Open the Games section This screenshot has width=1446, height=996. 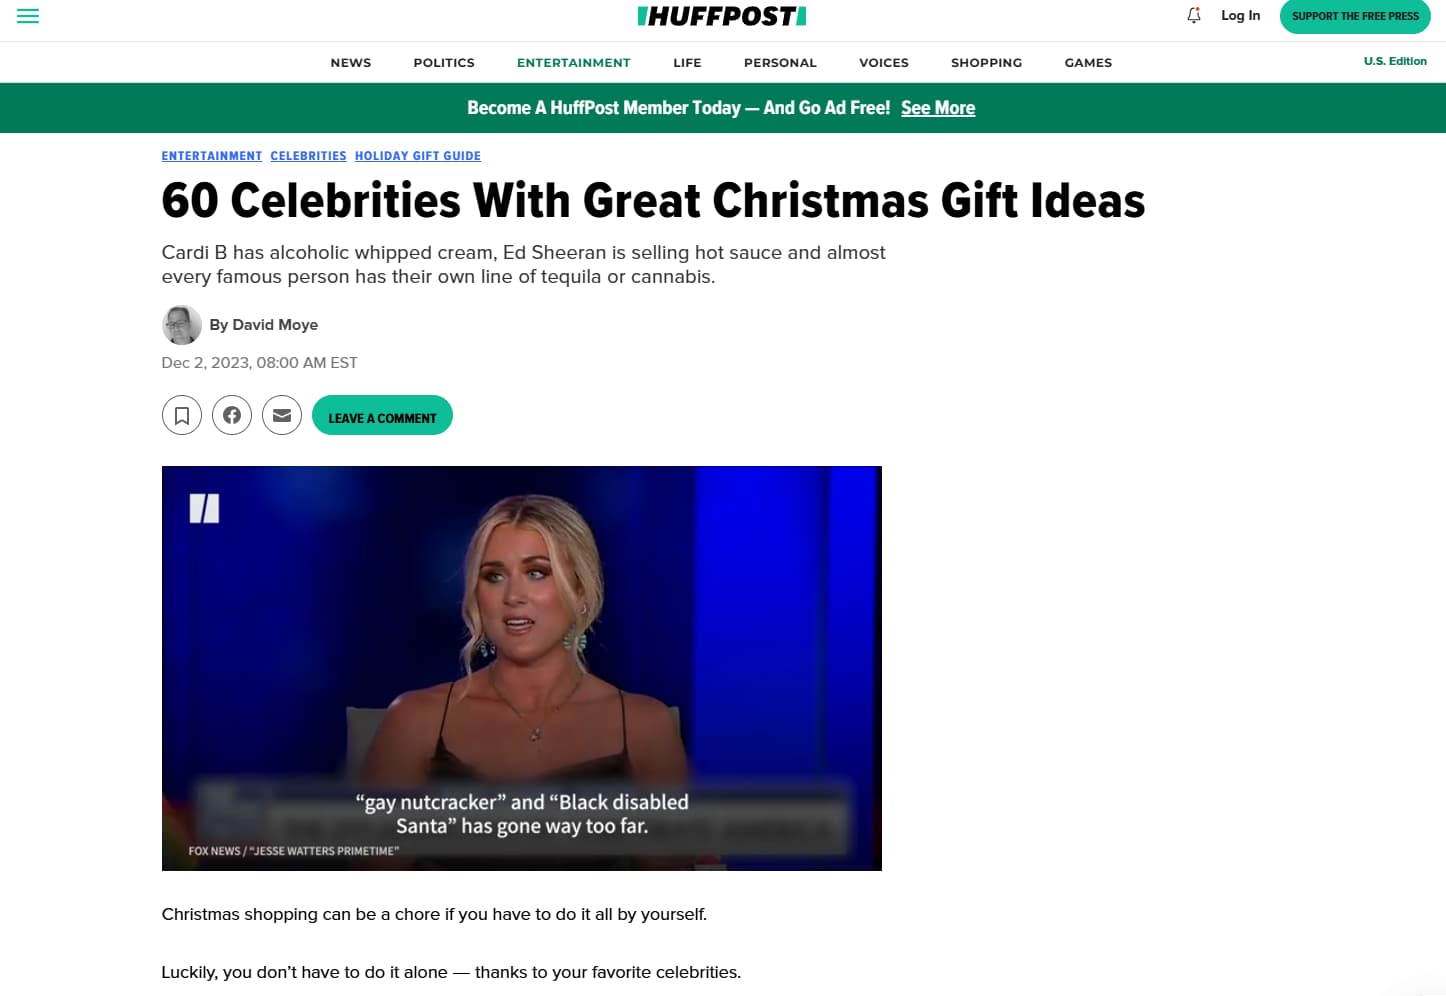tap(1088, 62)
